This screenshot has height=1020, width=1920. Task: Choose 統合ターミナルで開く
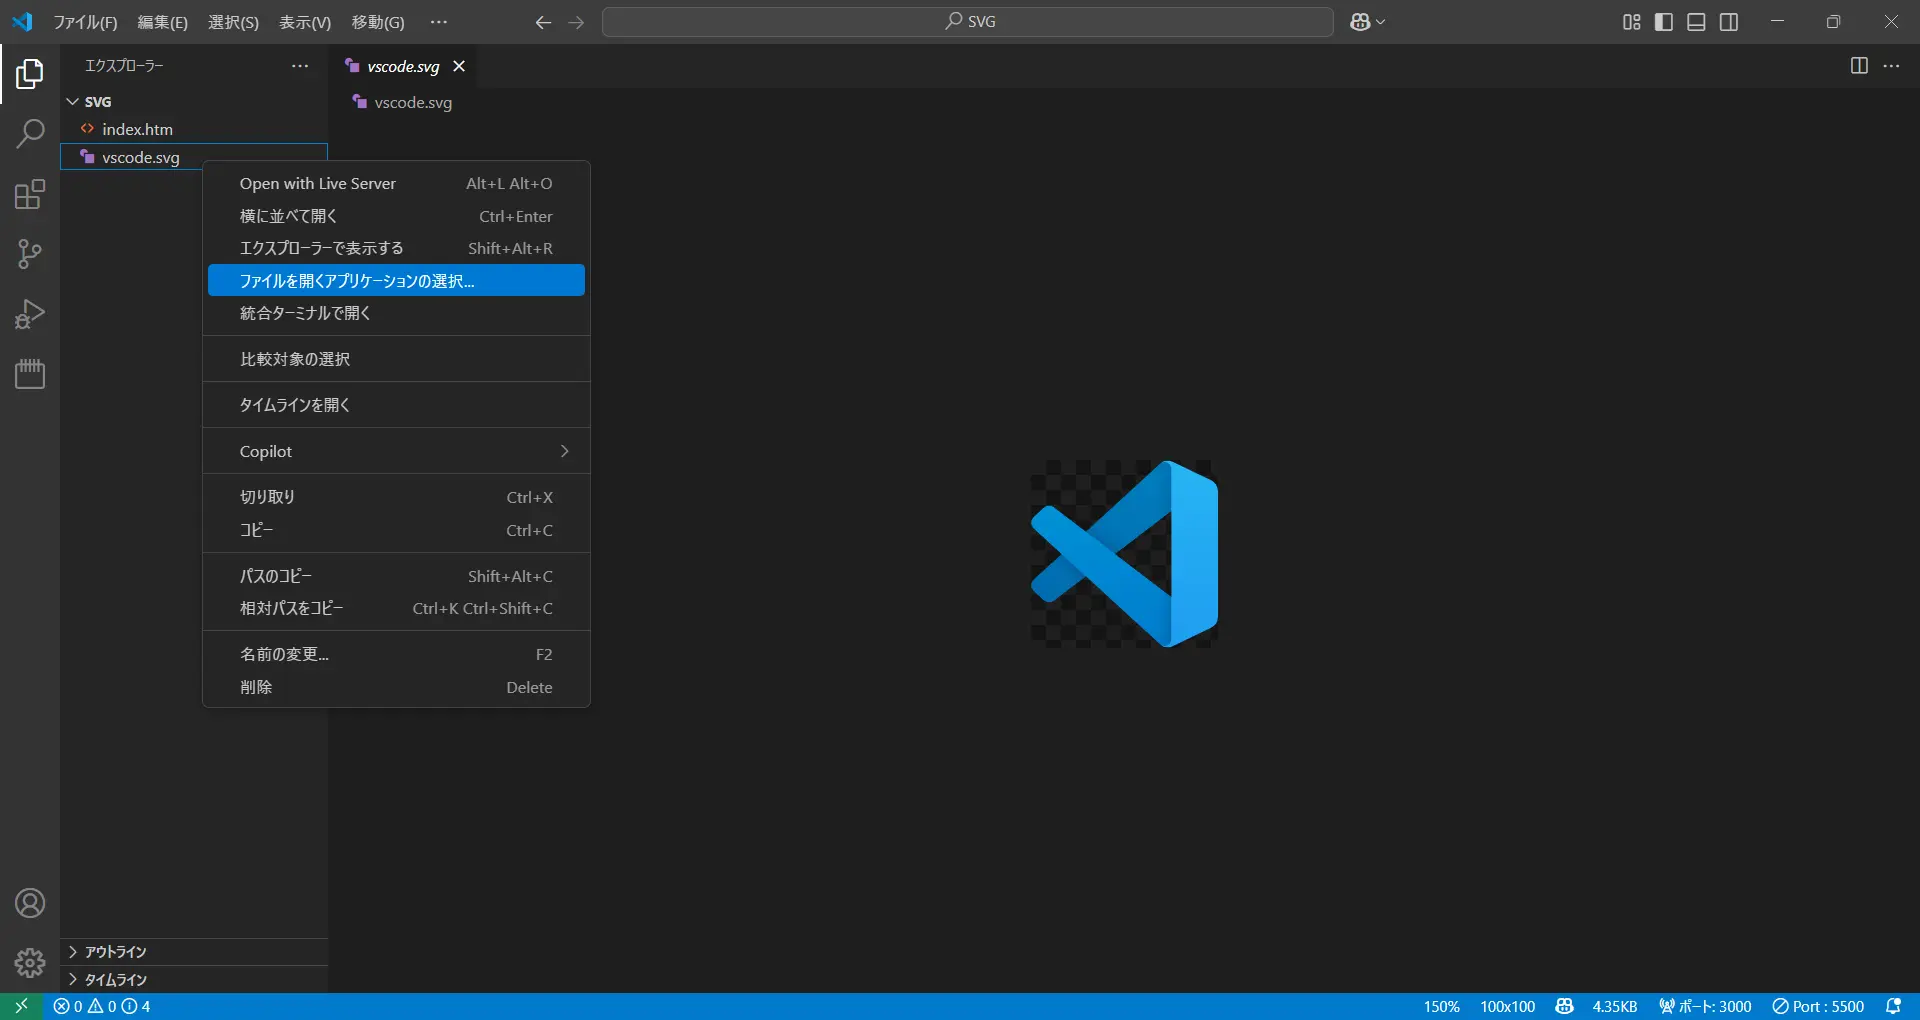(x=396, y=313)
